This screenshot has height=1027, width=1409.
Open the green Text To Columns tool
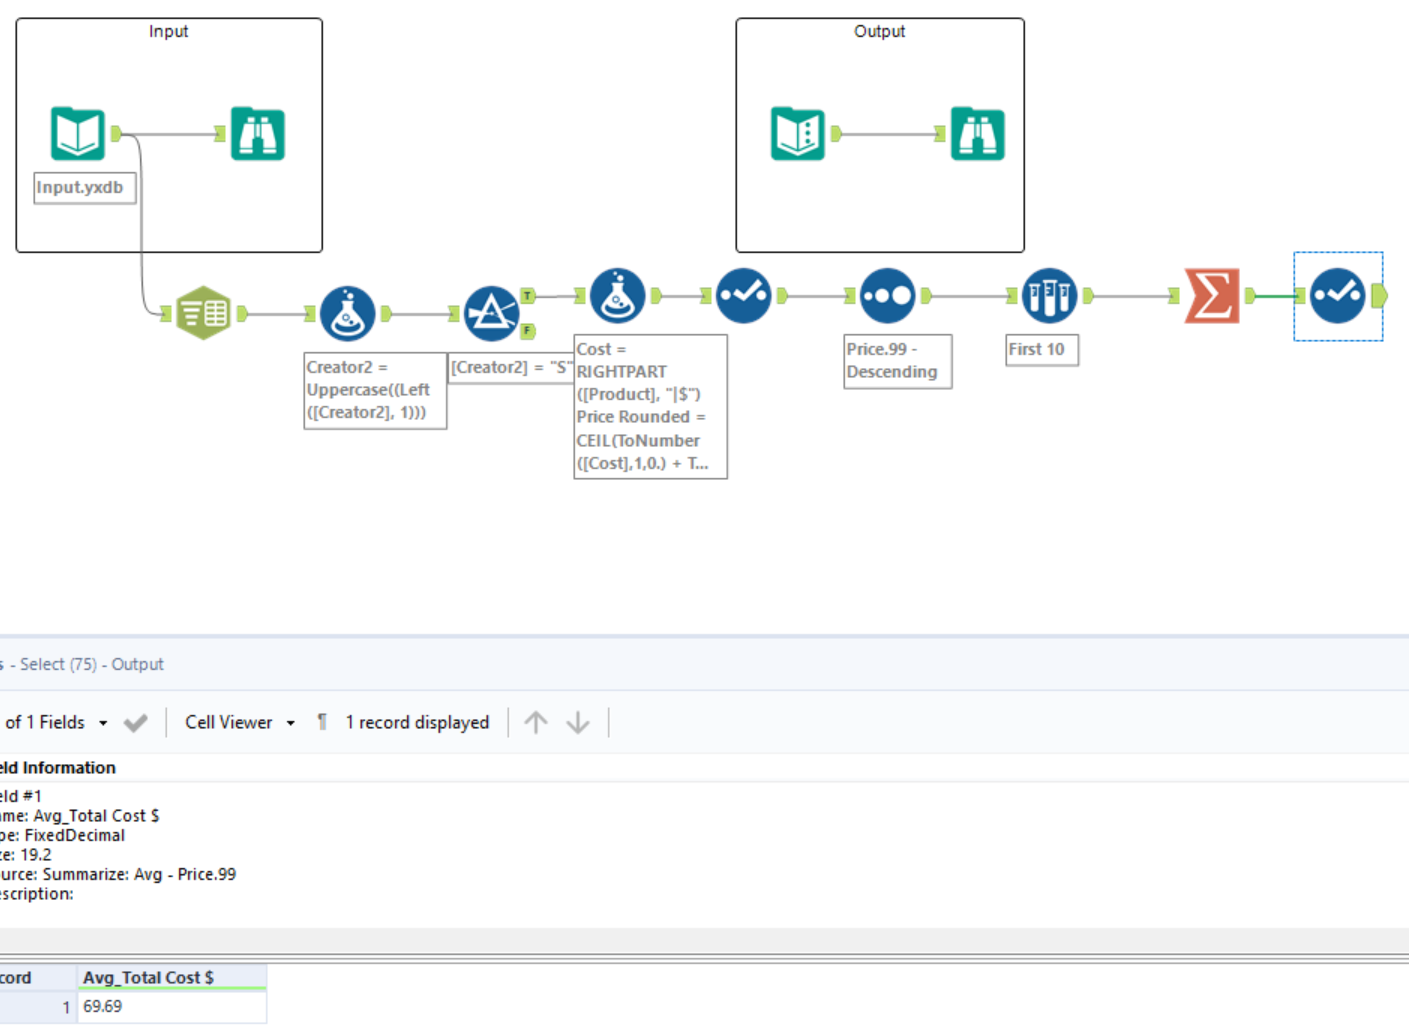click(x=203, y=312)
